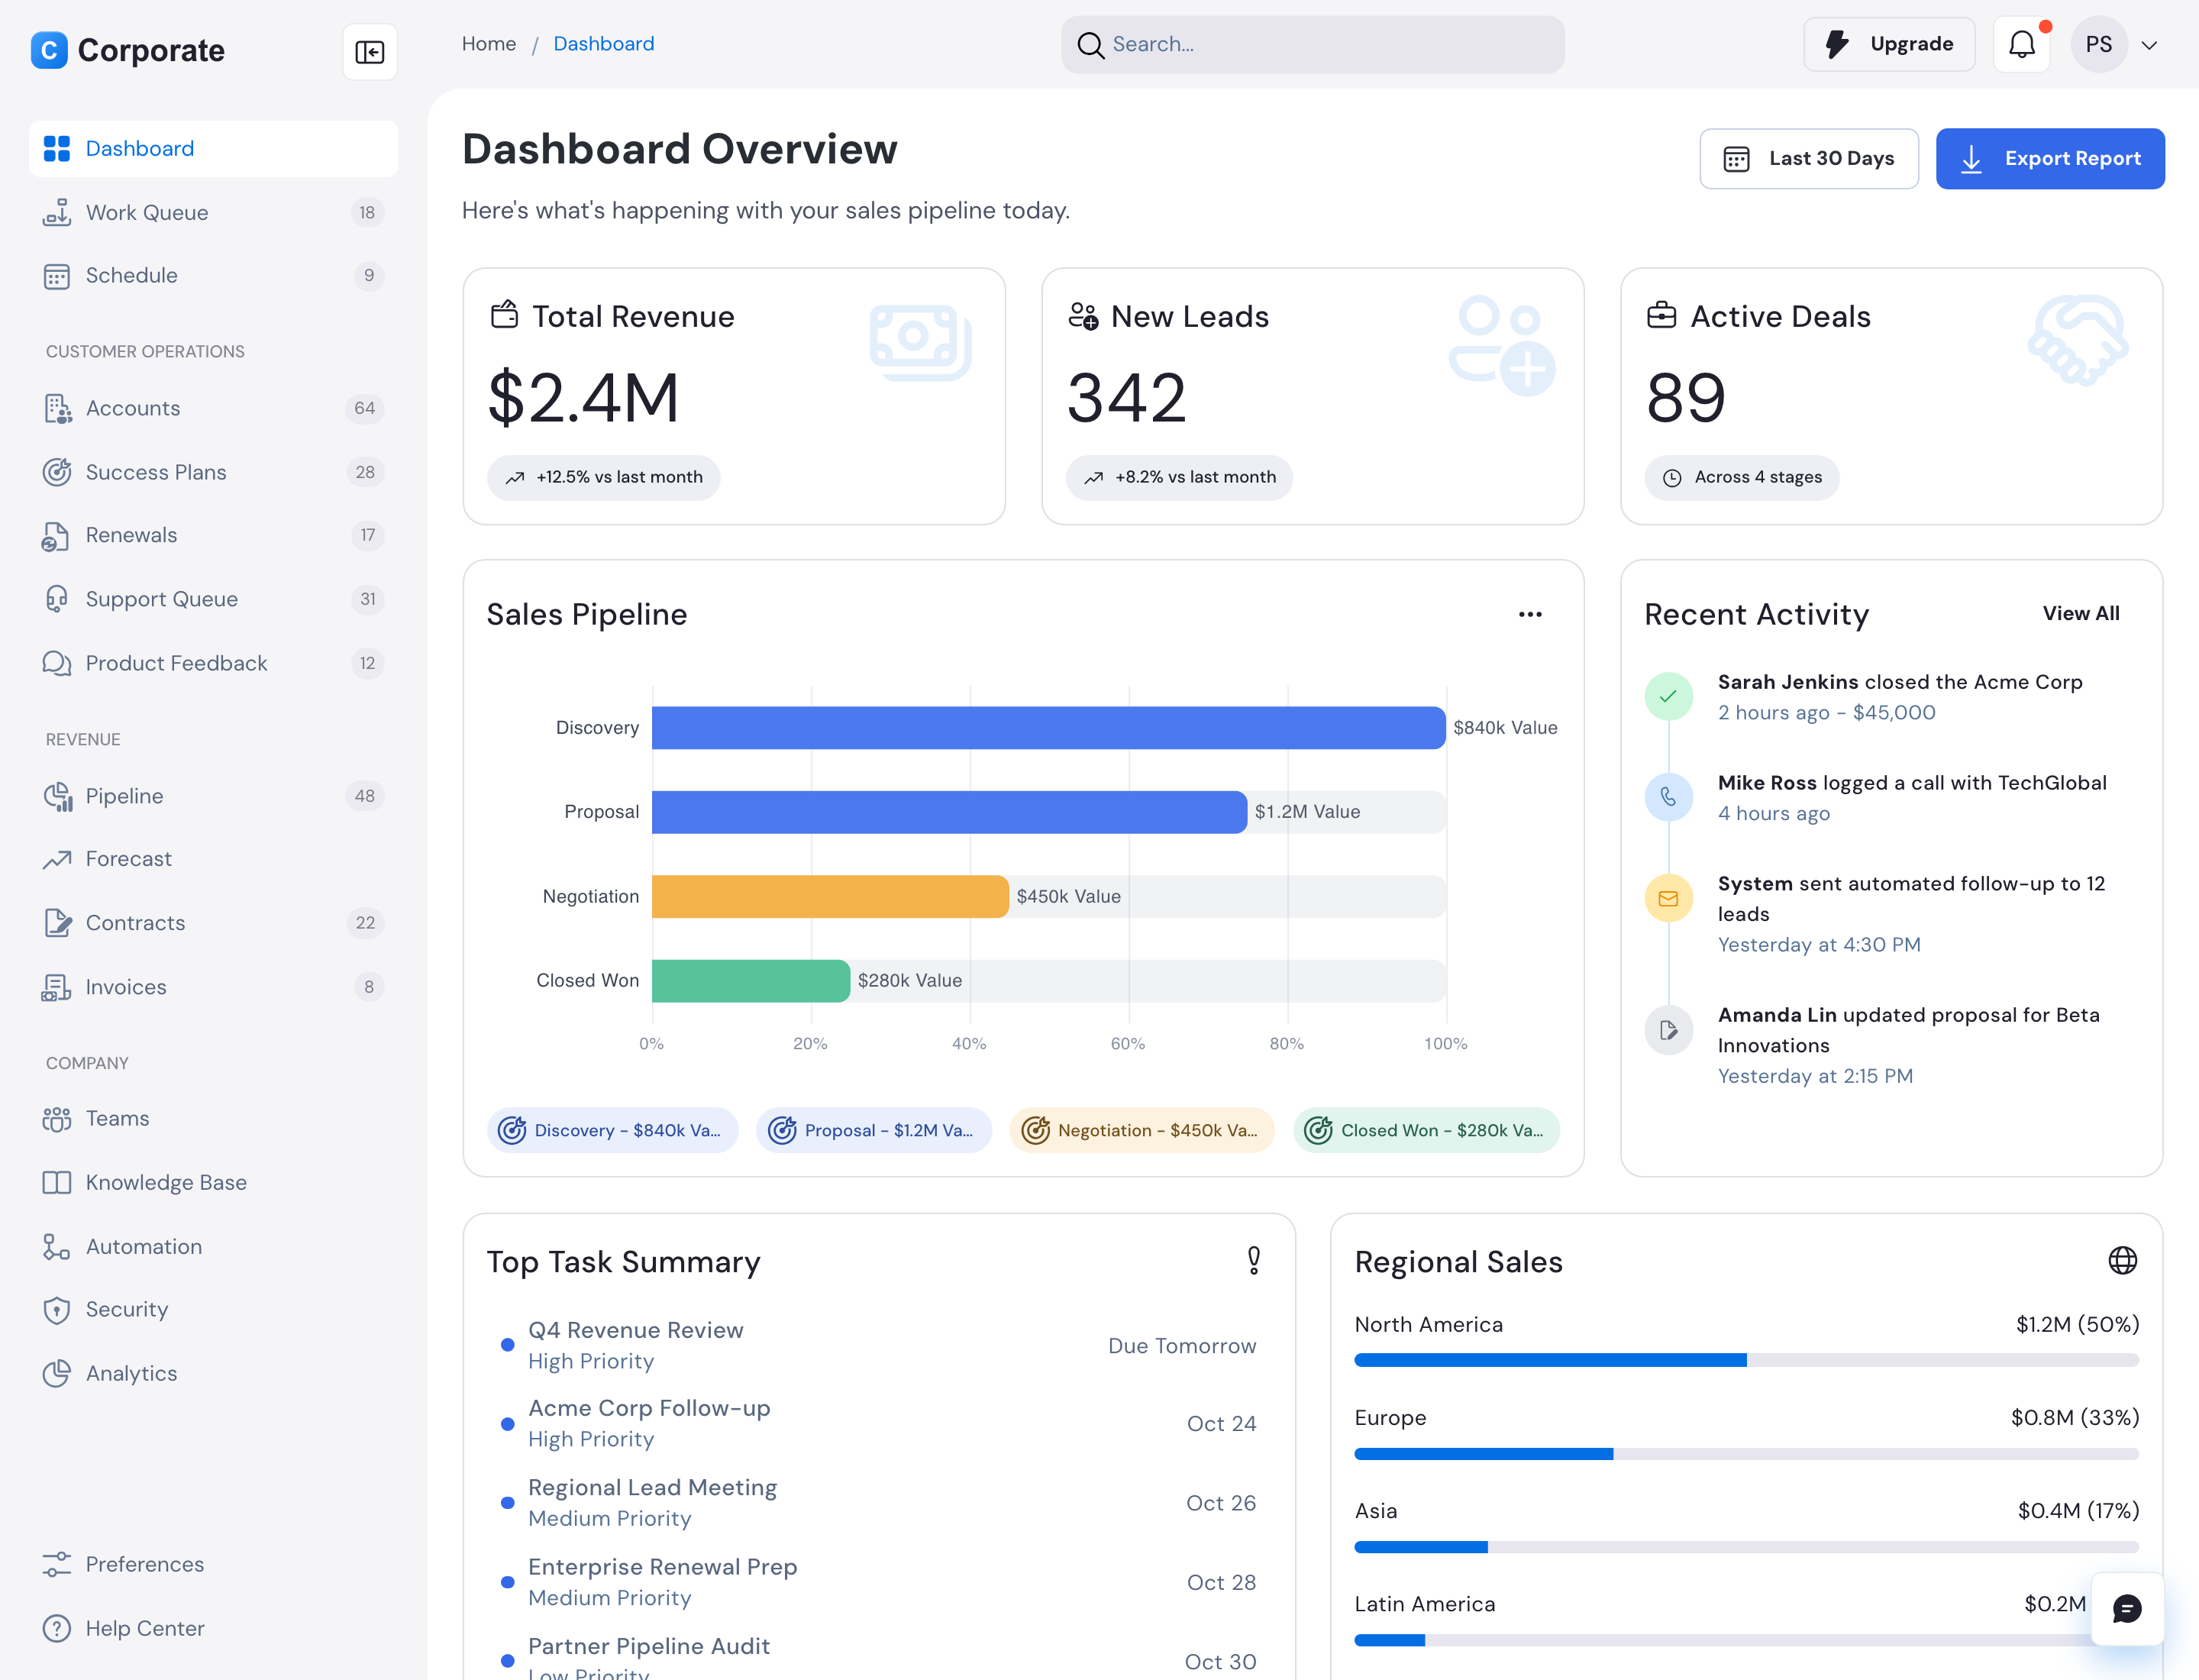Click the globe icon in Regional Sales

point(2122,1260)
